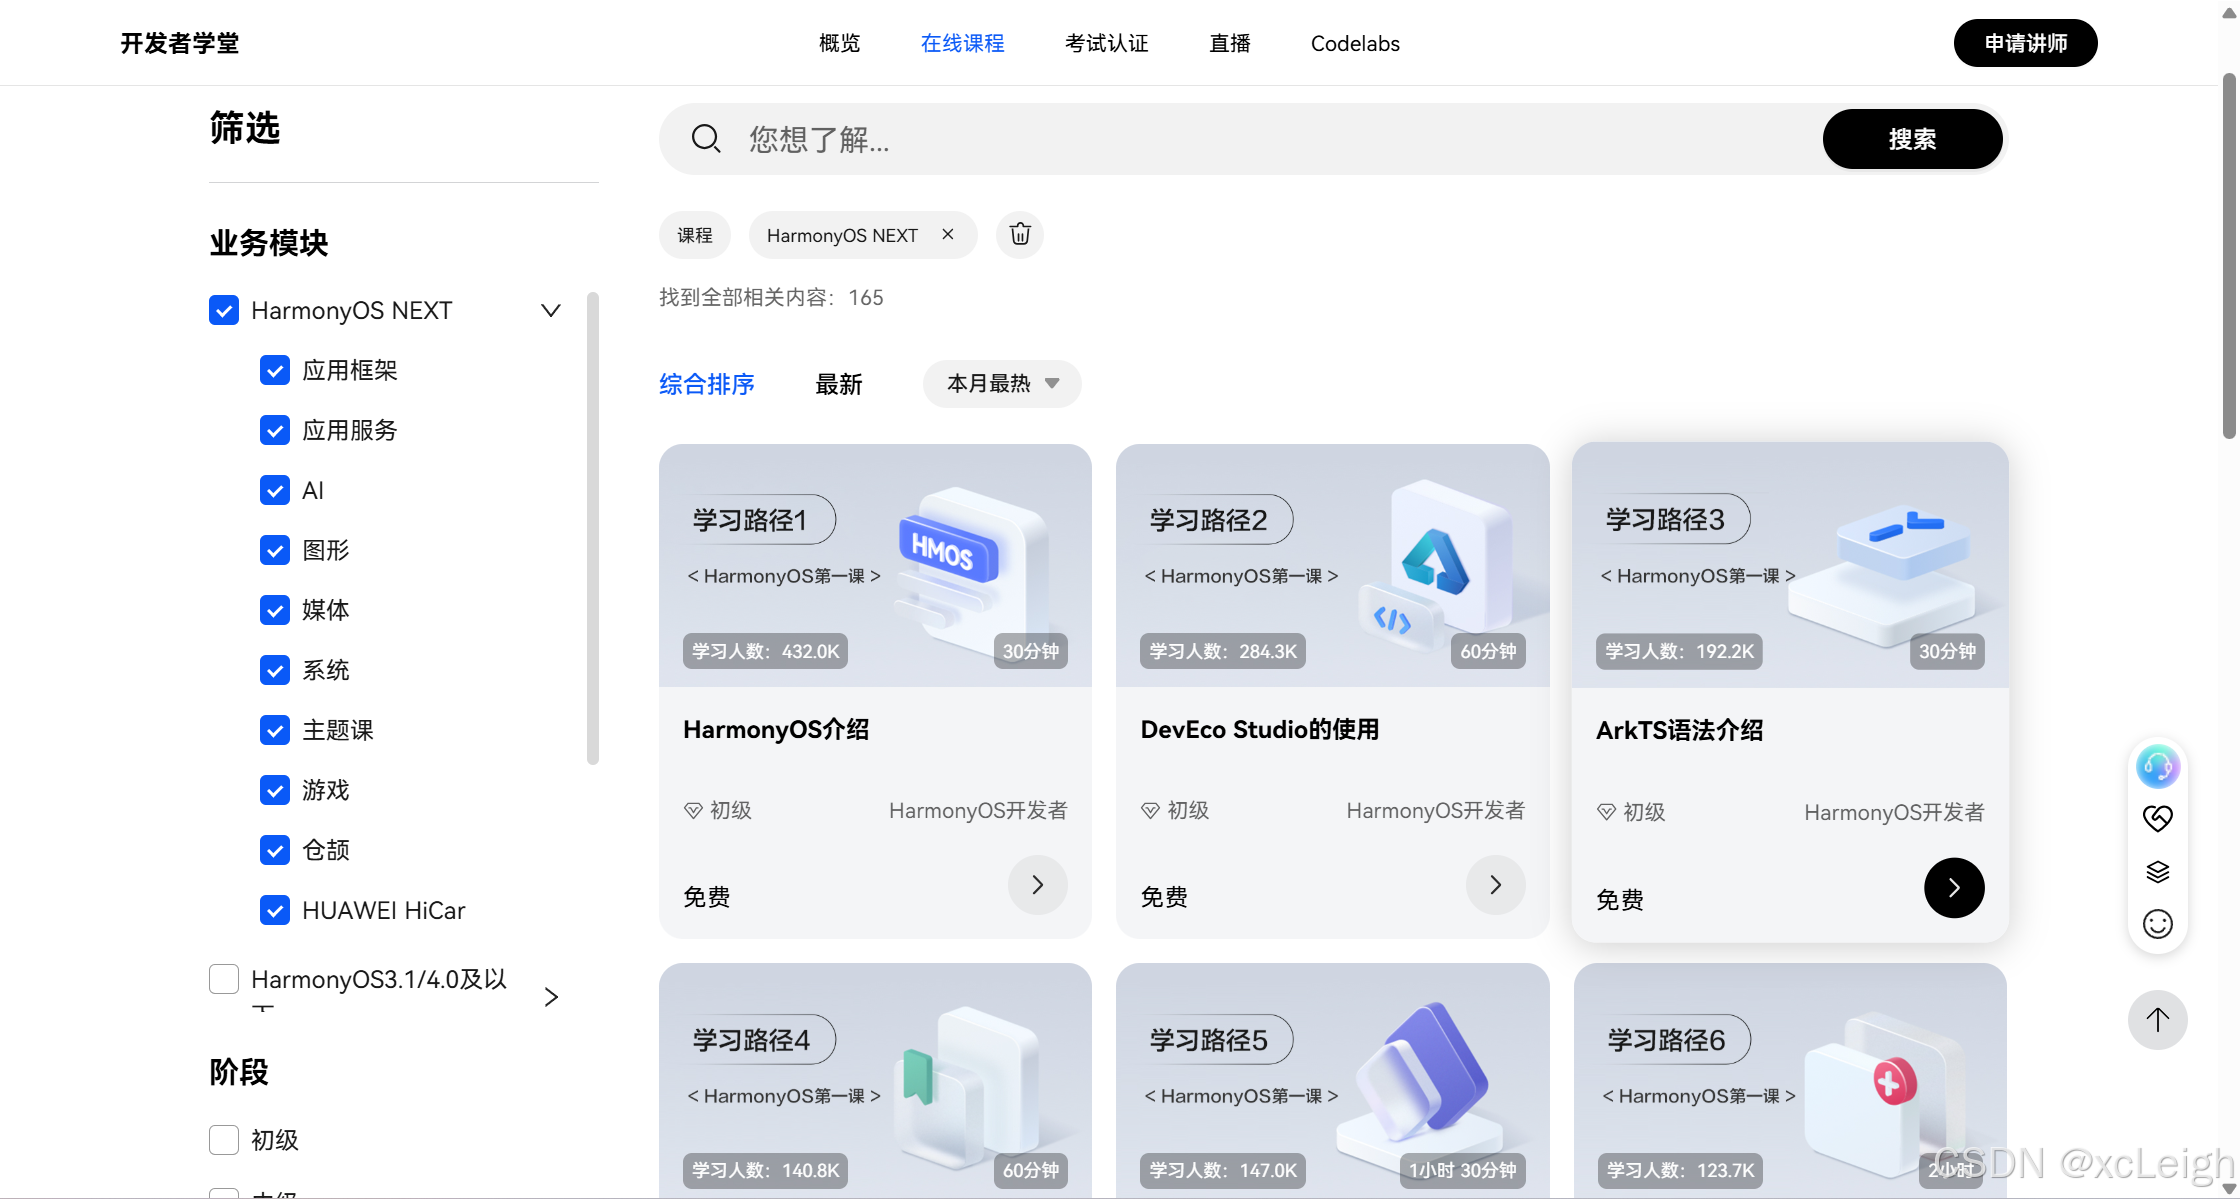Image resolution: width=2240 pixels, height=1199 pixels.
Task: Go to the 概览 nav tab
Action: [839, 43]
